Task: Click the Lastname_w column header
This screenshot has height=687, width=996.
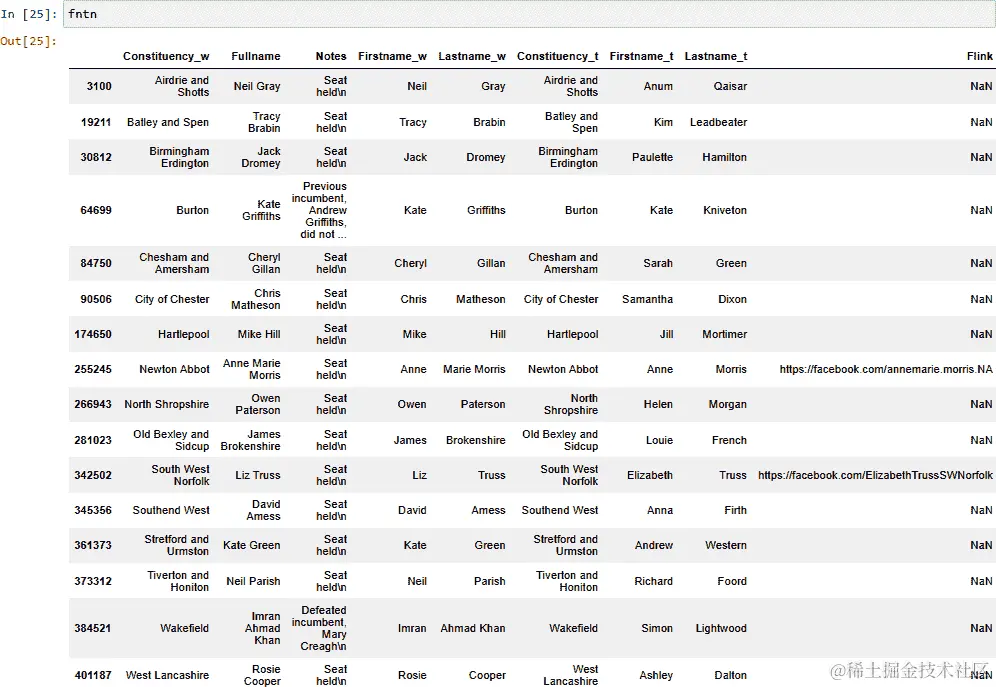Action: (472, 56)
